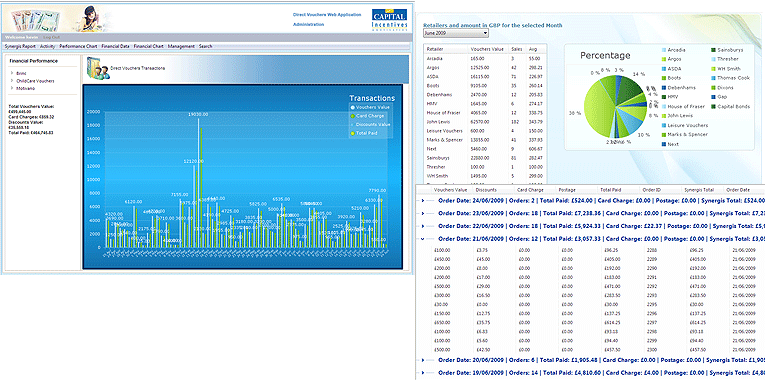Click the Thomas Cook pie legend swatch

(713, 78)
